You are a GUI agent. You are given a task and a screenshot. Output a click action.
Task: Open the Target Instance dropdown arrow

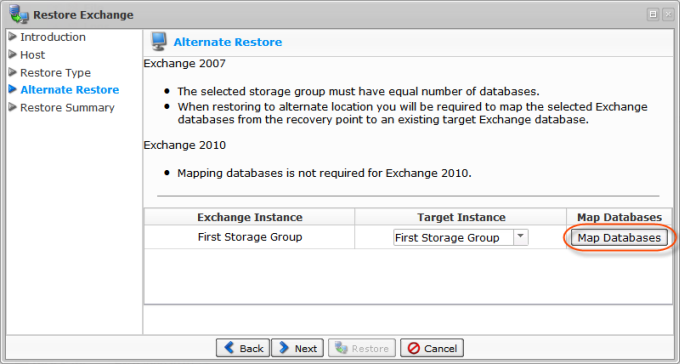click(x=521, y=237)
